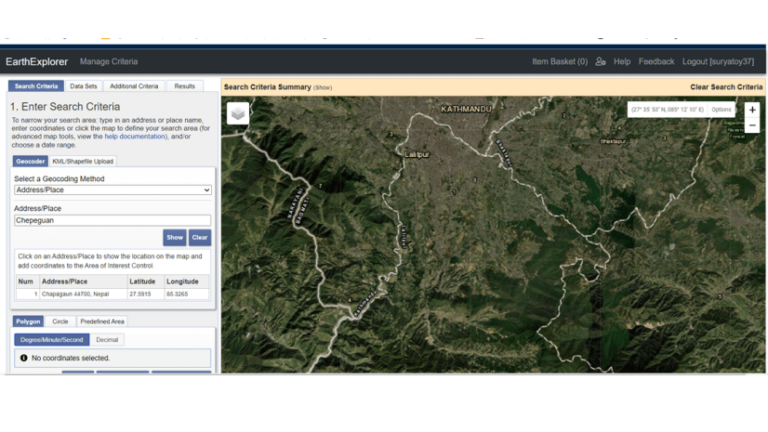Open the Geocoding Method dropdown
Screen dimensions: 768x432
pyautogui.click(x=113, y=190)
